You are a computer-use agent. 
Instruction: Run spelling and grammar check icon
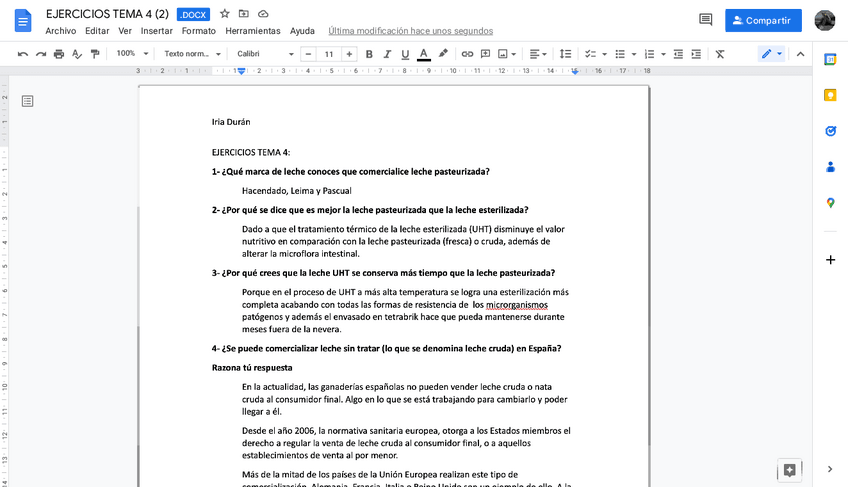tap(77, 54)
